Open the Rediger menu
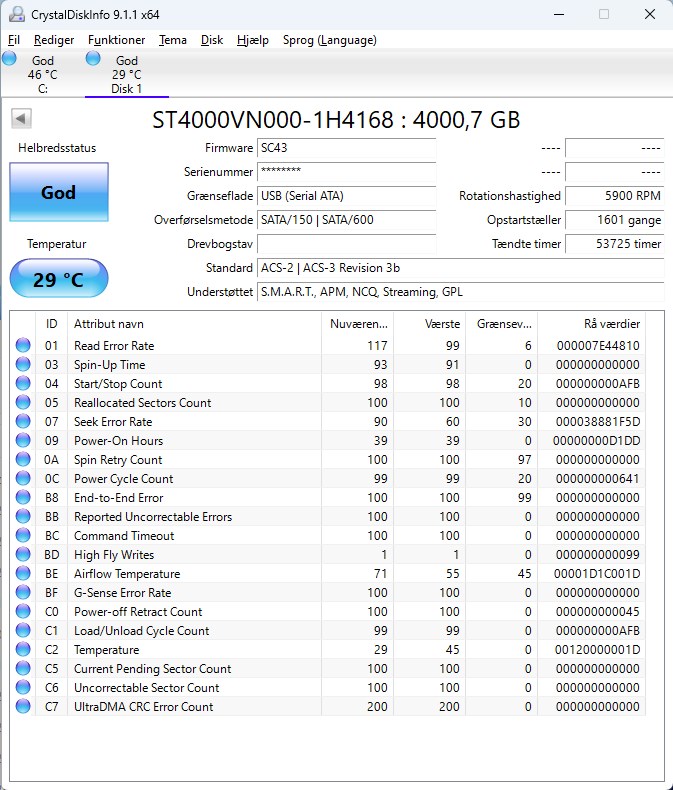Screen dimensions: 673x790 coord(54,40)
